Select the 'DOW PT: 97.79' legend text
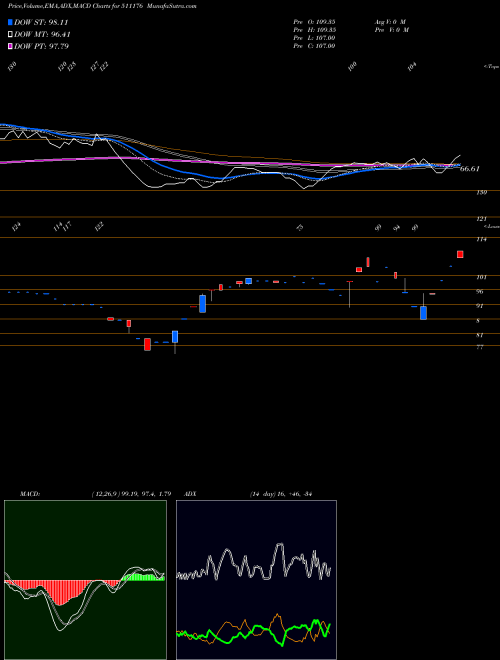The width and height of the screenshot is (500, 660). coord(41,46)
